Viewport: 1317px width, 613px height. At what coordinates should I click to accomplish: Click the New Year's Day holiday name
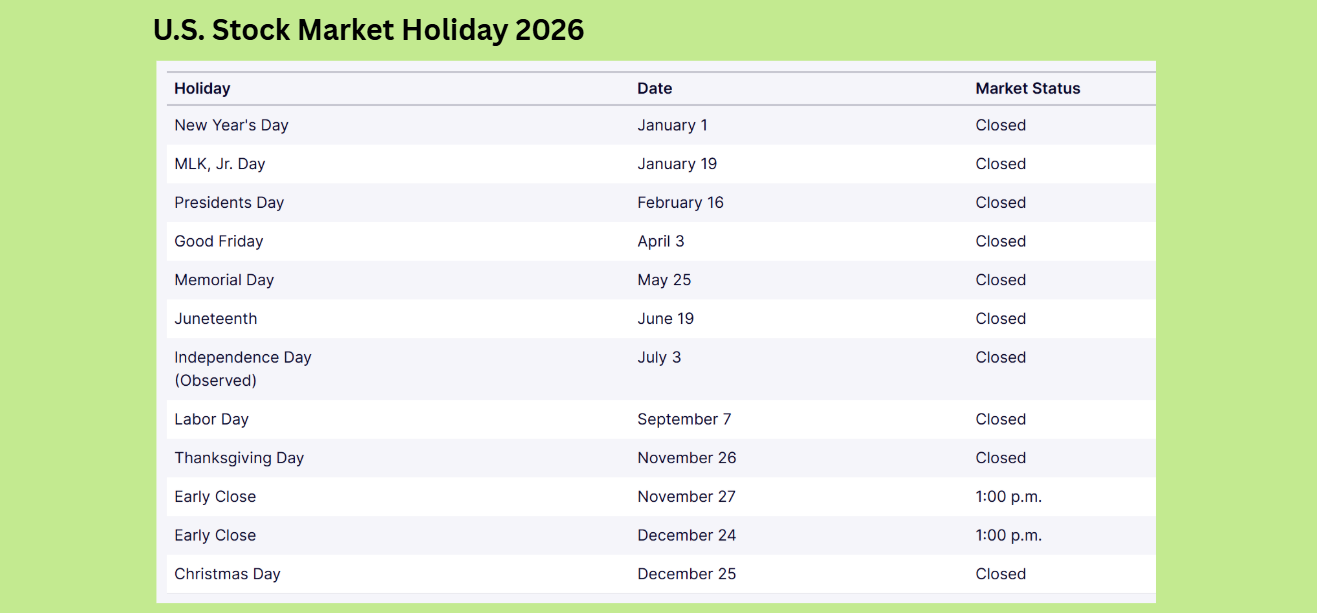point(231,125)
